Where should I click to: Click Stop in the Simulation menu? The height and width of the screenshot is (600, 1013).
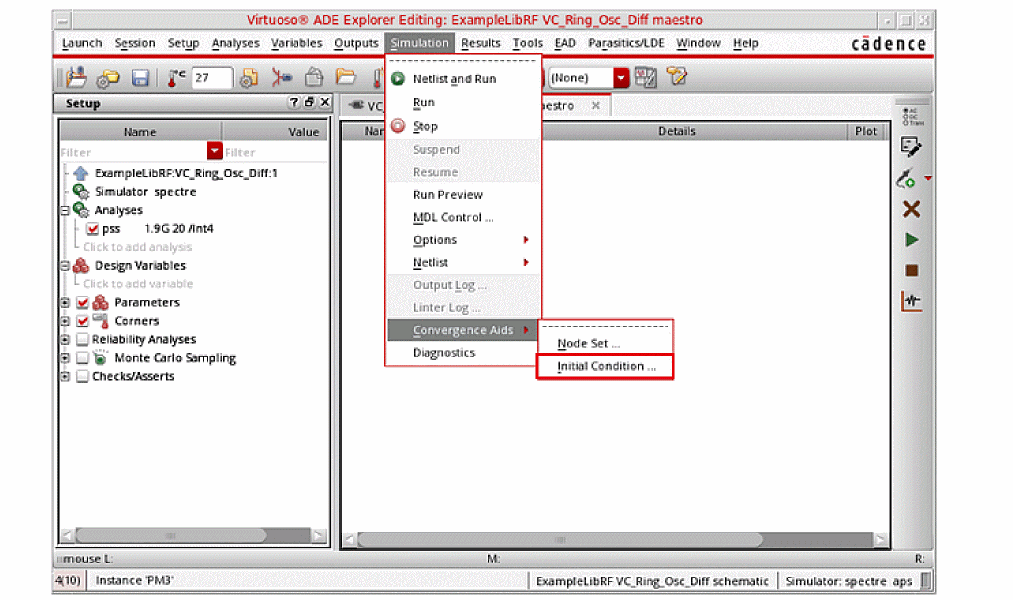[x=463, y=126]
